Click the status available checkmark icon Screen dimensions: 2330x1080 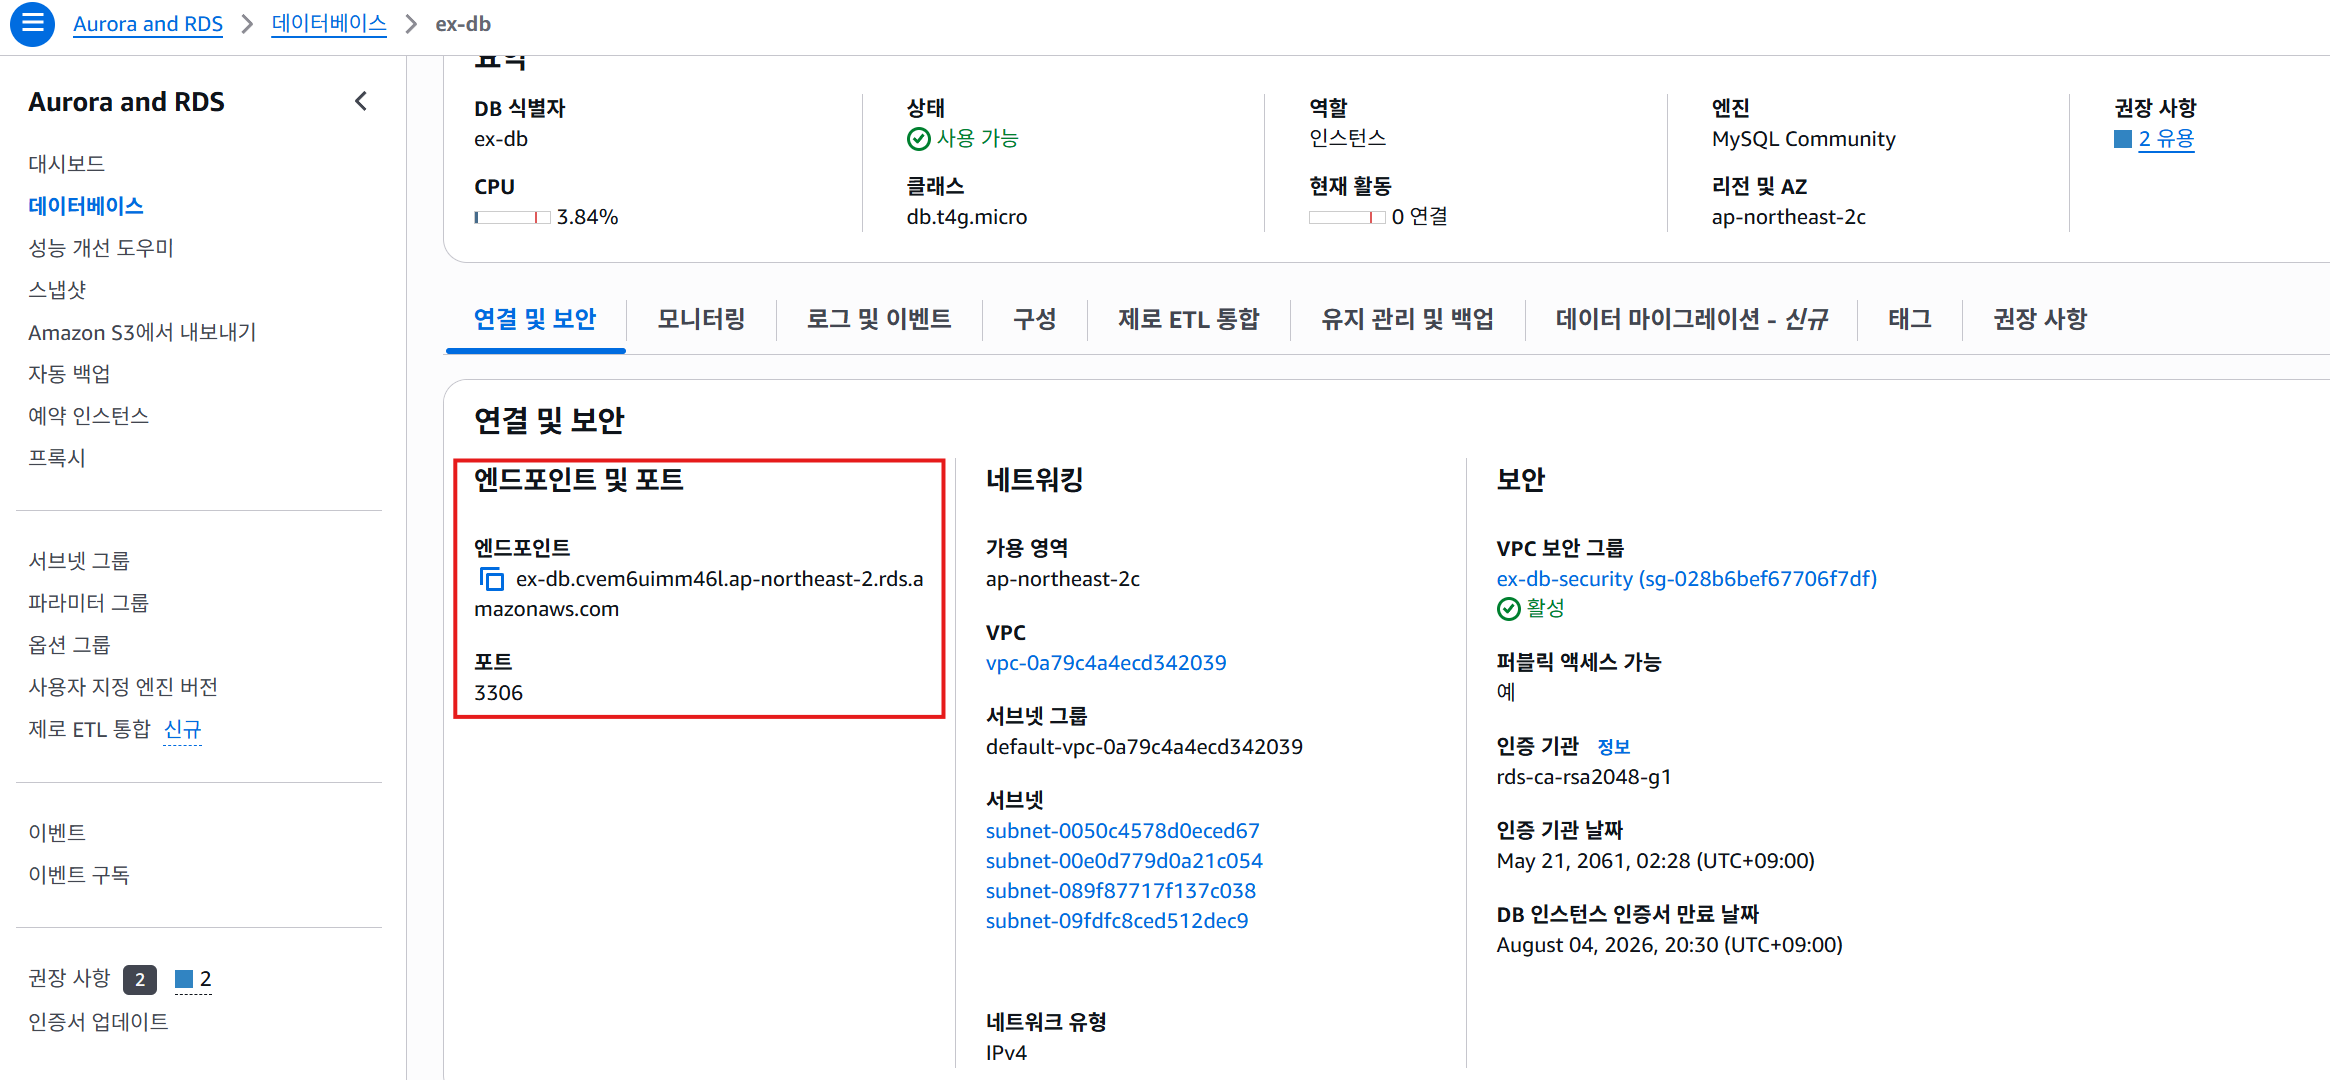click(918, 139)
